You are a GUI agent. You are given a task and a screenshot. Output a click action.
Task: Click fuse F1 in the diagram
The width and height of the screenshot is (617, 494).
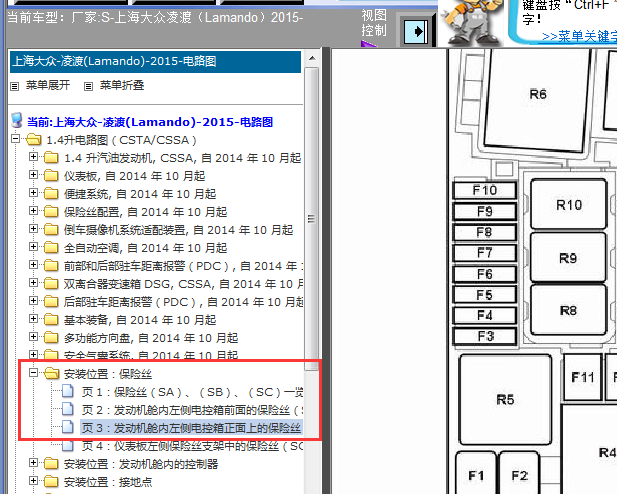click(x=476, y=474)
